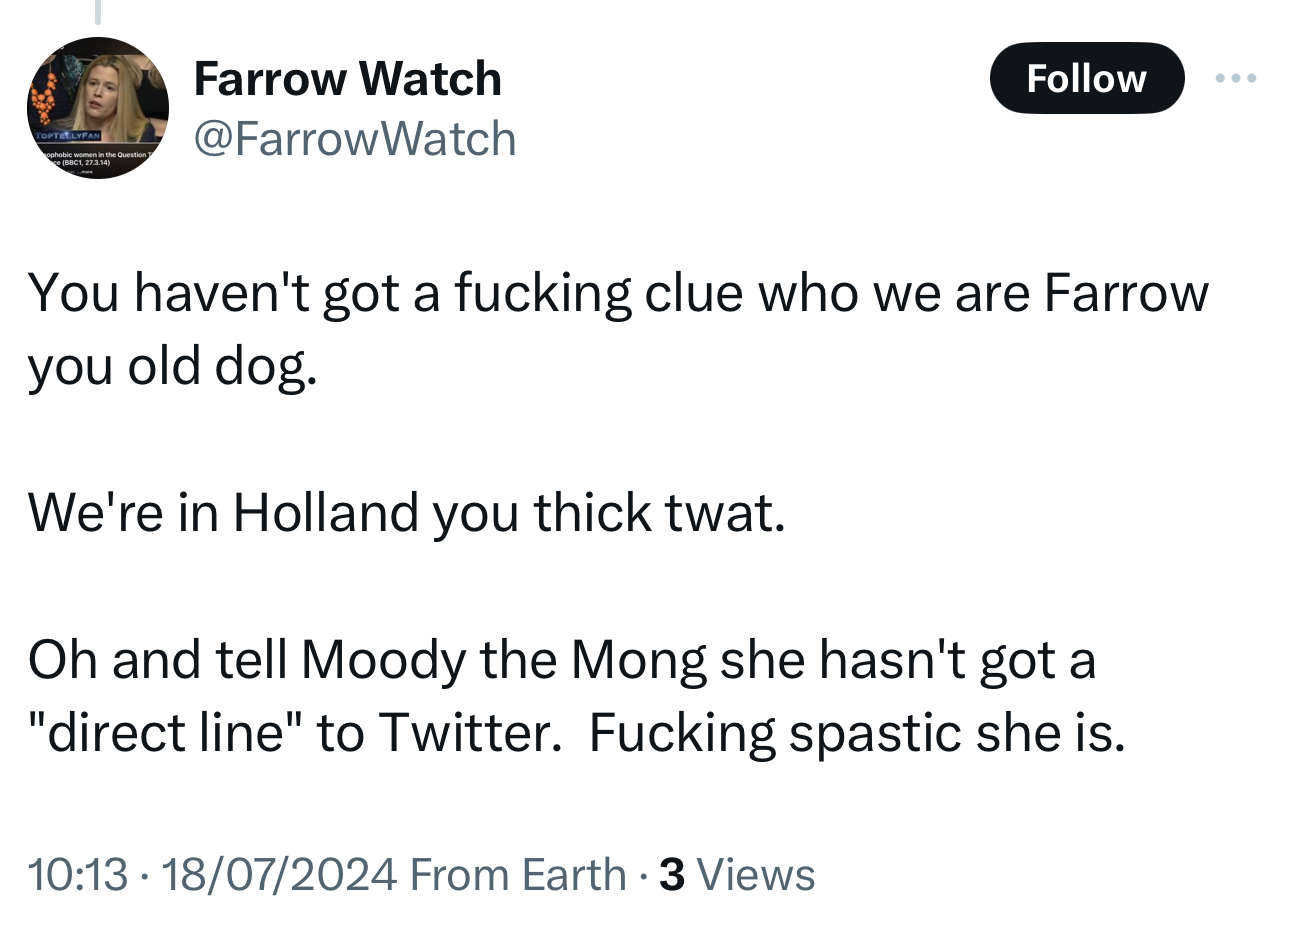The height and width of the screenshot is (946, 1290).
Task: Select the 18/07/2024 date
Action: pyautogui.click(x=279, y=874)
